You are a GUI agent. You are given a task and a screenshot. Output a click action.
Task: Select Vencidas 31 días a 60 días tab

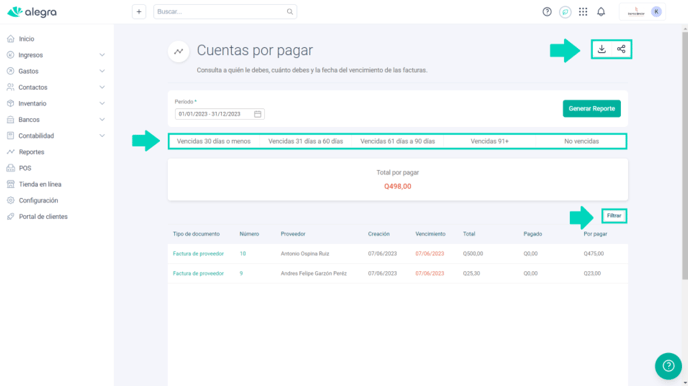click(305, 141)
